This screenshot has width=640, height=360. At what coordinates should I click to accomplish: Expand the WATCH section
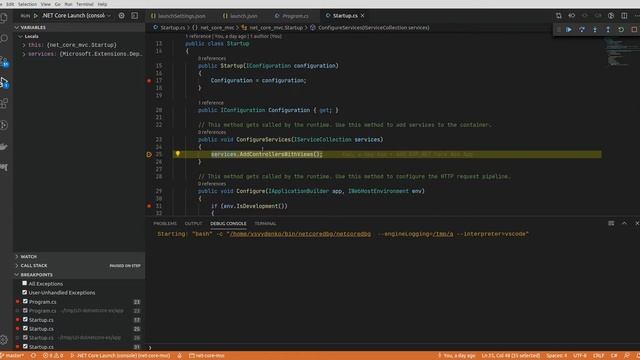(79, 256)
